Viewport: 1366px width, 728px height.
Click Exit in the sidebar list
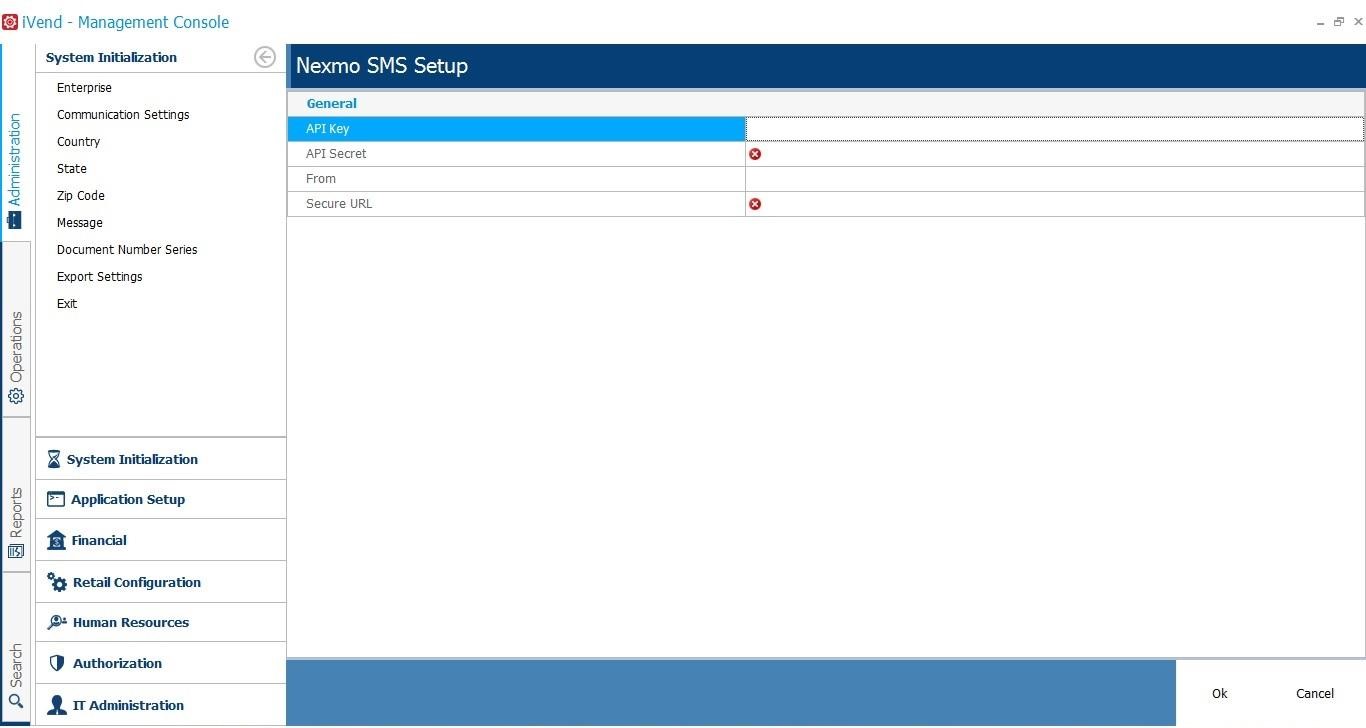(67, 304)
